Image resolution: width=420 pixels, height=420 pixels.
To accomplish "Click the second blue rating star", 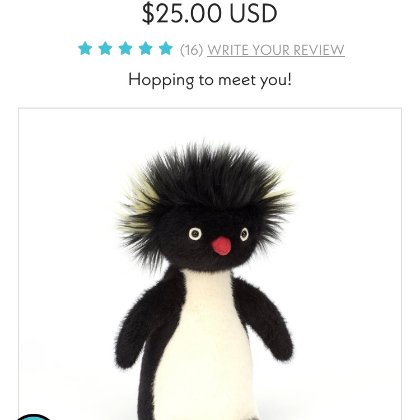I will click(105, 49).
